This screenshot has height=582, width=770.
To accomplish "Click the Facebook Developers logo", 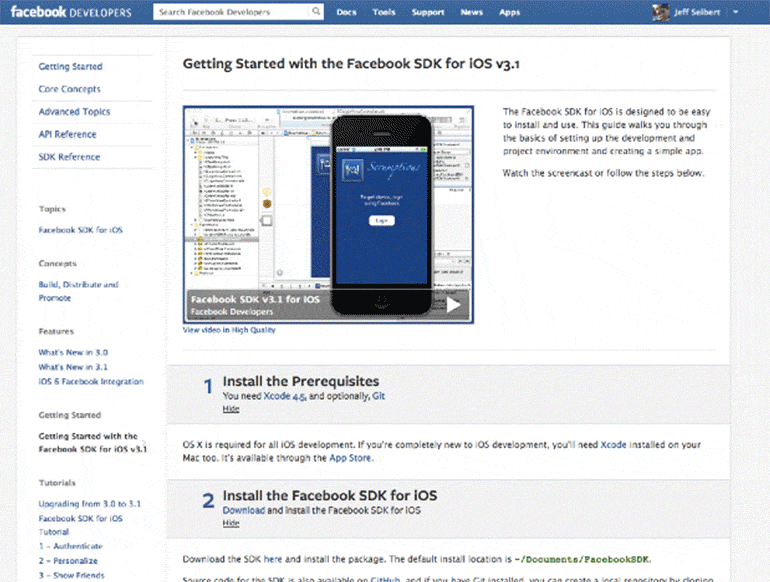I will click(x=71, y=12).
